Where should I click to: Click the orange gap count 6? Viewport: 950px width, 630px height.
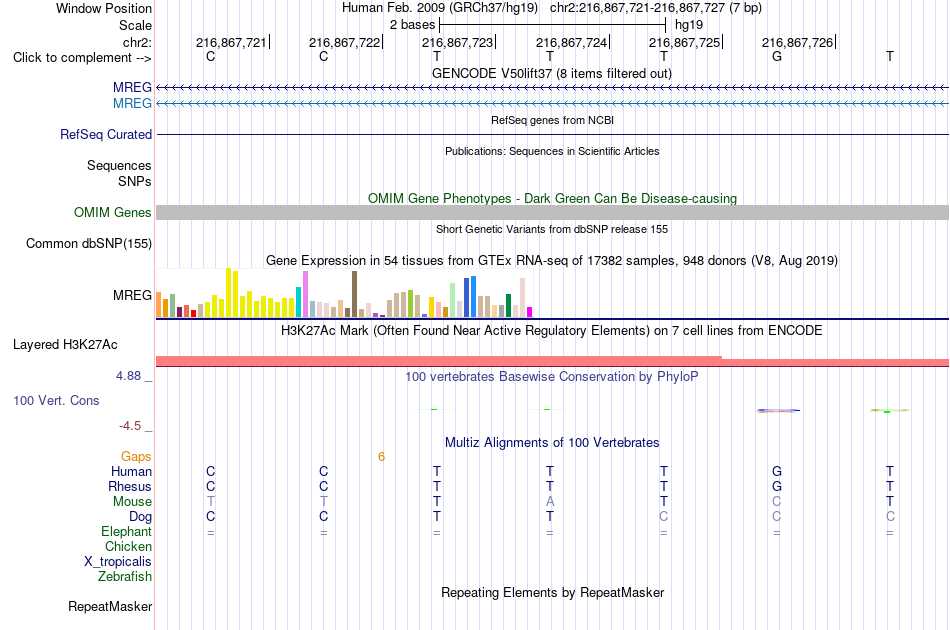tap(381, 457)
